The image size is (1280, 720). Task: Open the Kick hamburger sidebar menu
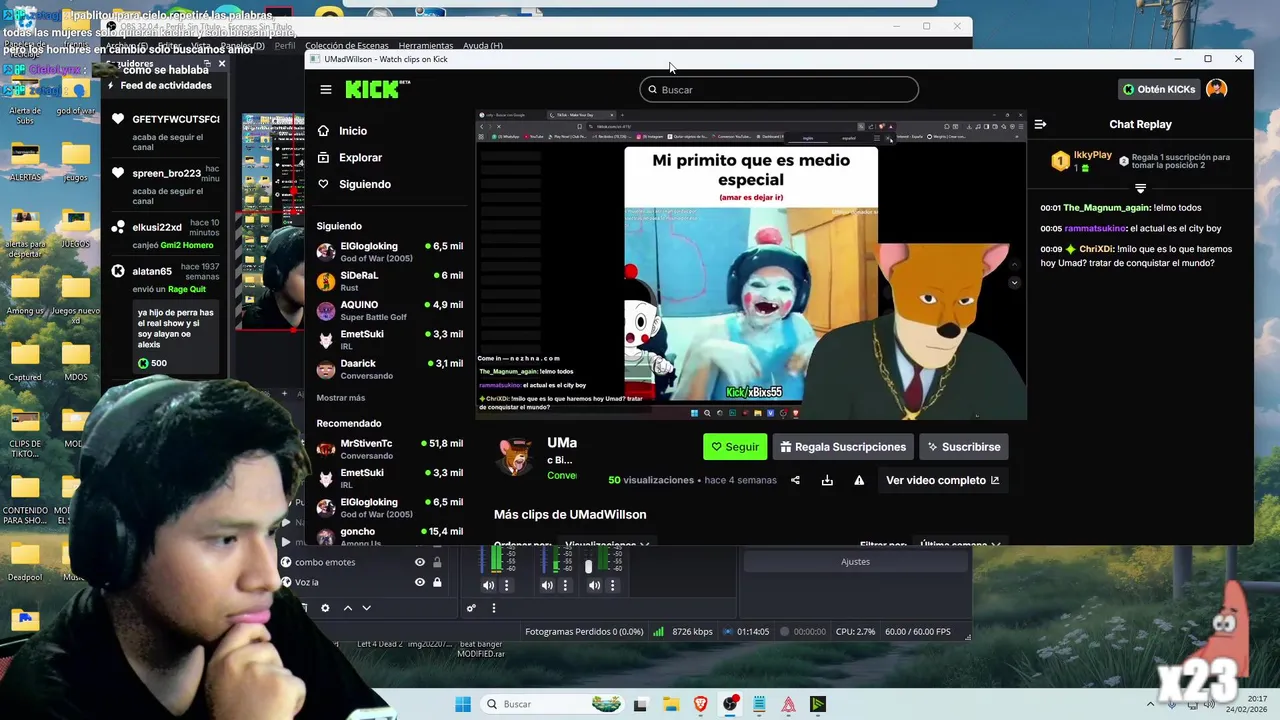[326, 90]
